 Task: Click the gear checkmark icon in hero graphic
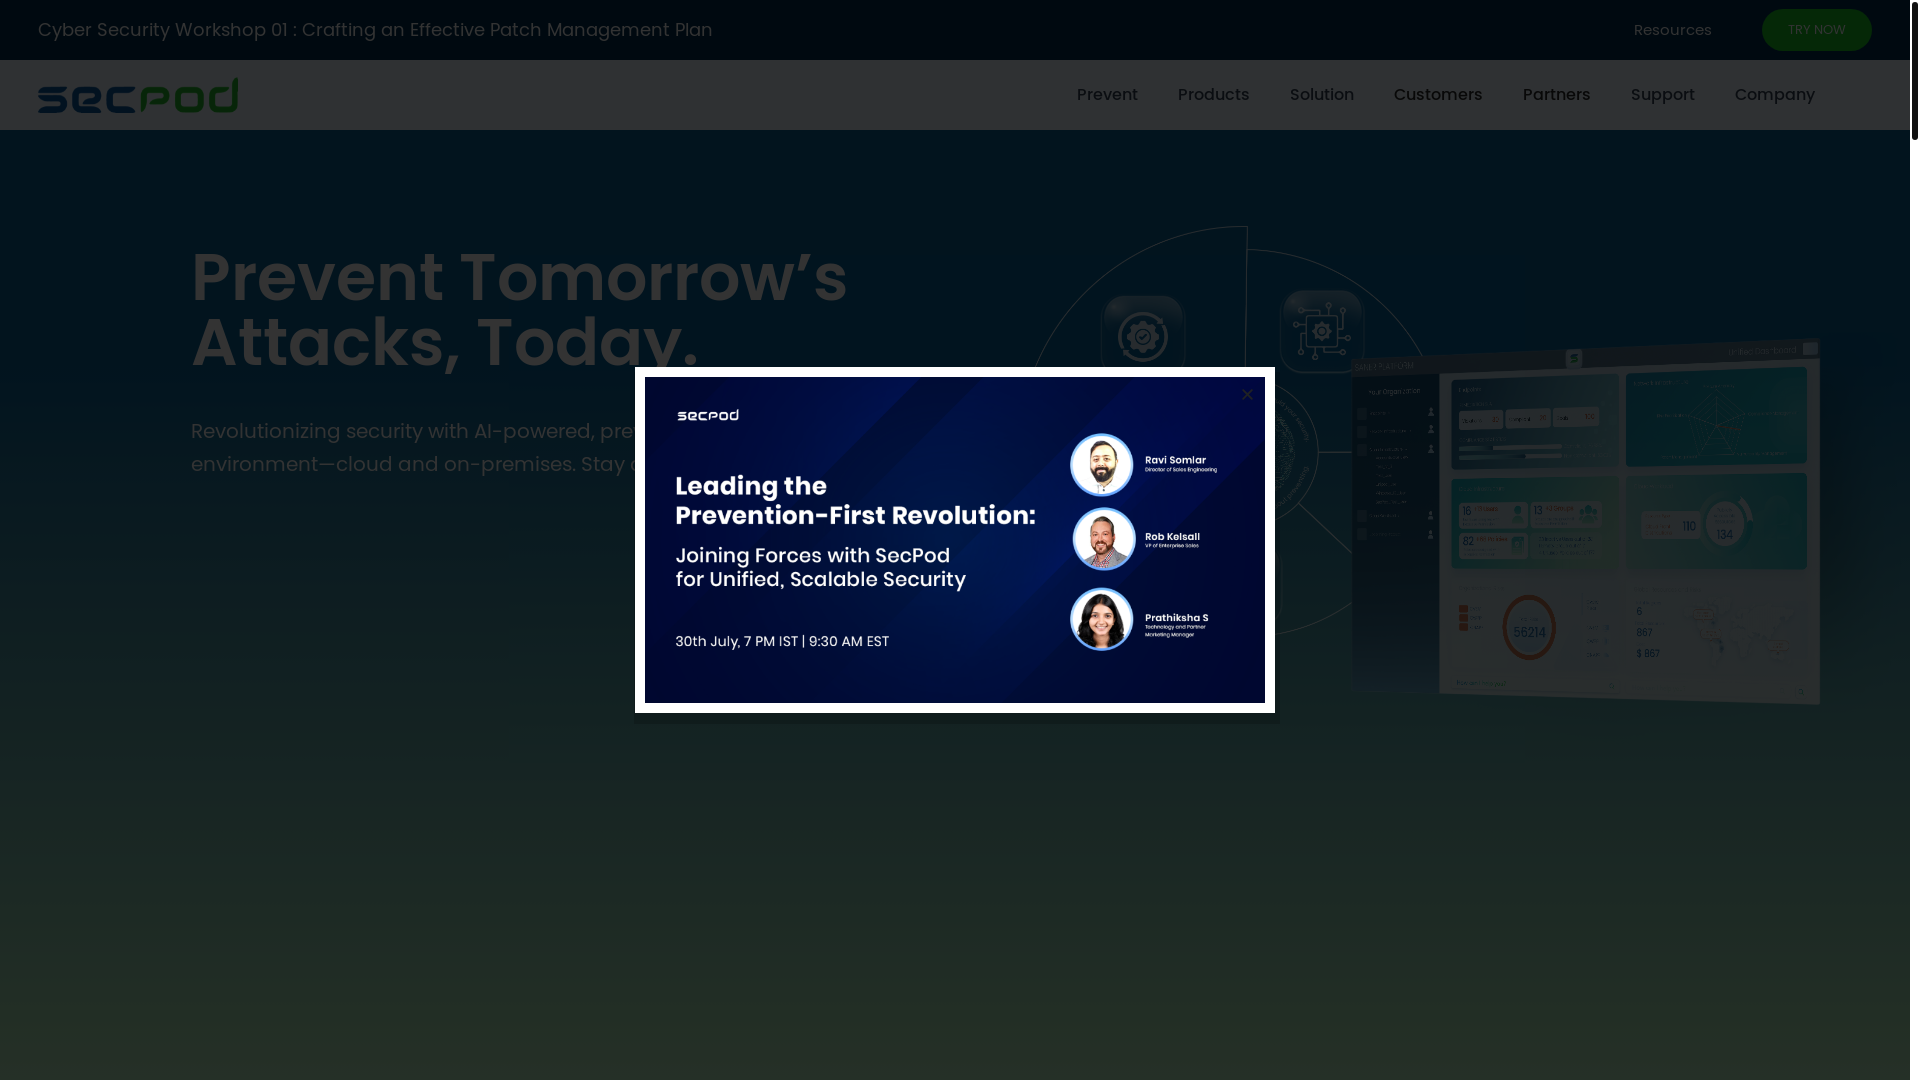pyautogui.click(x=1143, y=337)
